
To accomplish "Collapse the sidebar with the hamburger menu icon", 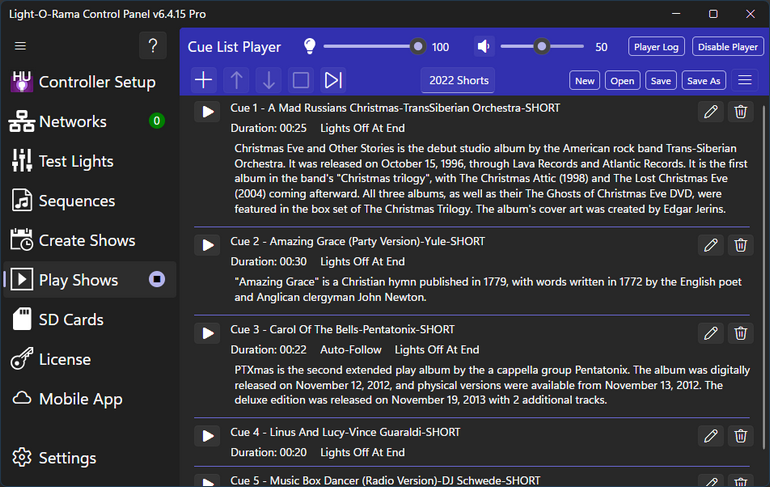I will pyautogui.click(x=20, y=46).
